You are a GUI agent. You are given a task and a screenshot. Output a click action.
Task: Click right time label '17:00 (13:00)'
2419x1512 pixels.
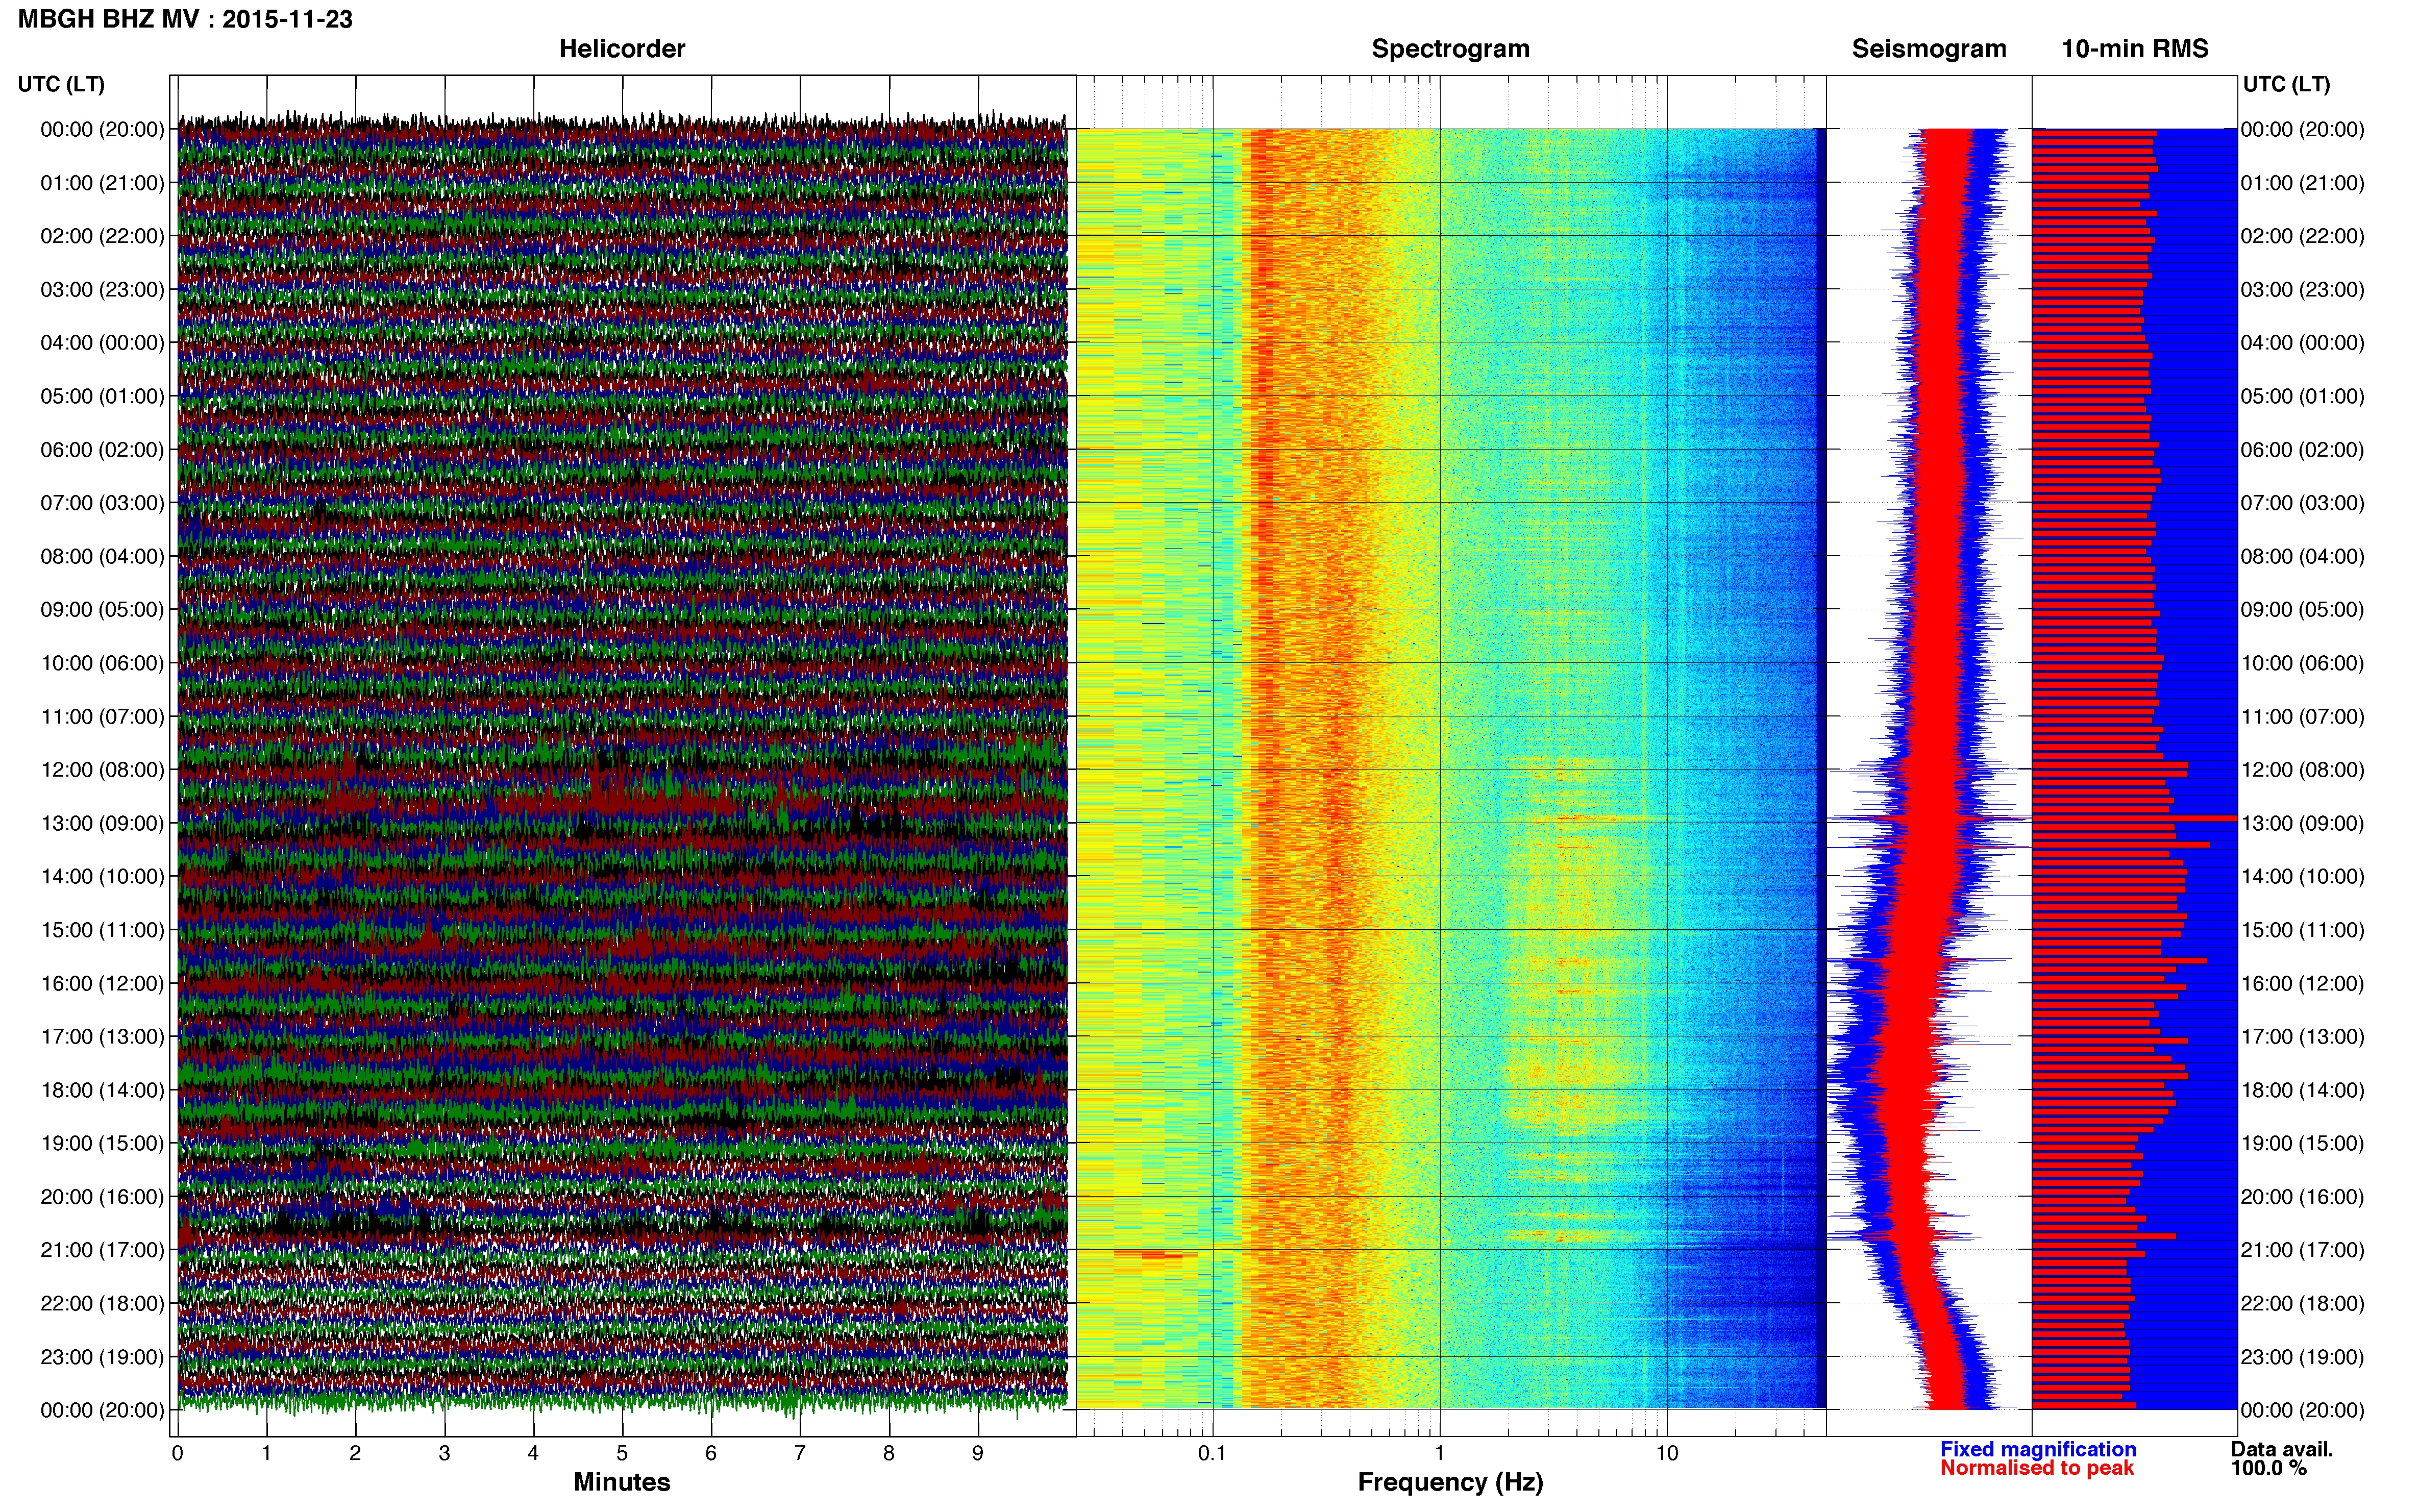(2302, 1037)
